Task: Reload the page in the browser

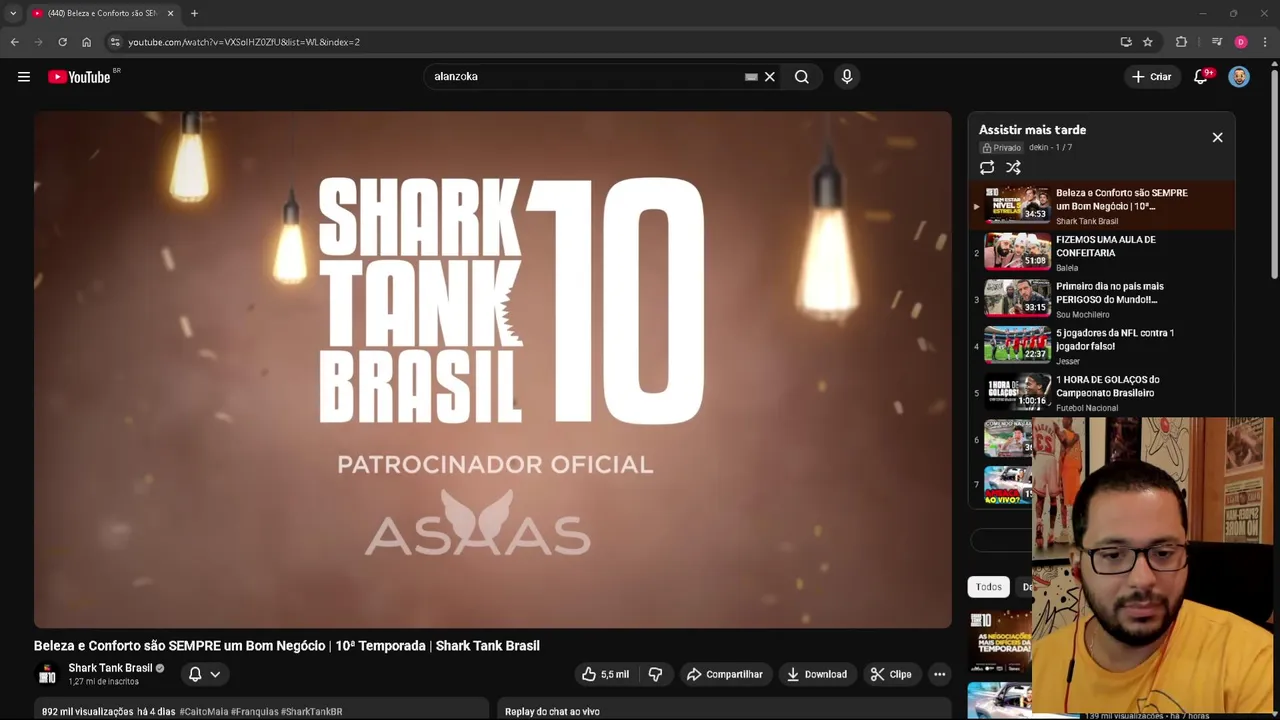Action: pyautogui.click(x=62, y=42)
